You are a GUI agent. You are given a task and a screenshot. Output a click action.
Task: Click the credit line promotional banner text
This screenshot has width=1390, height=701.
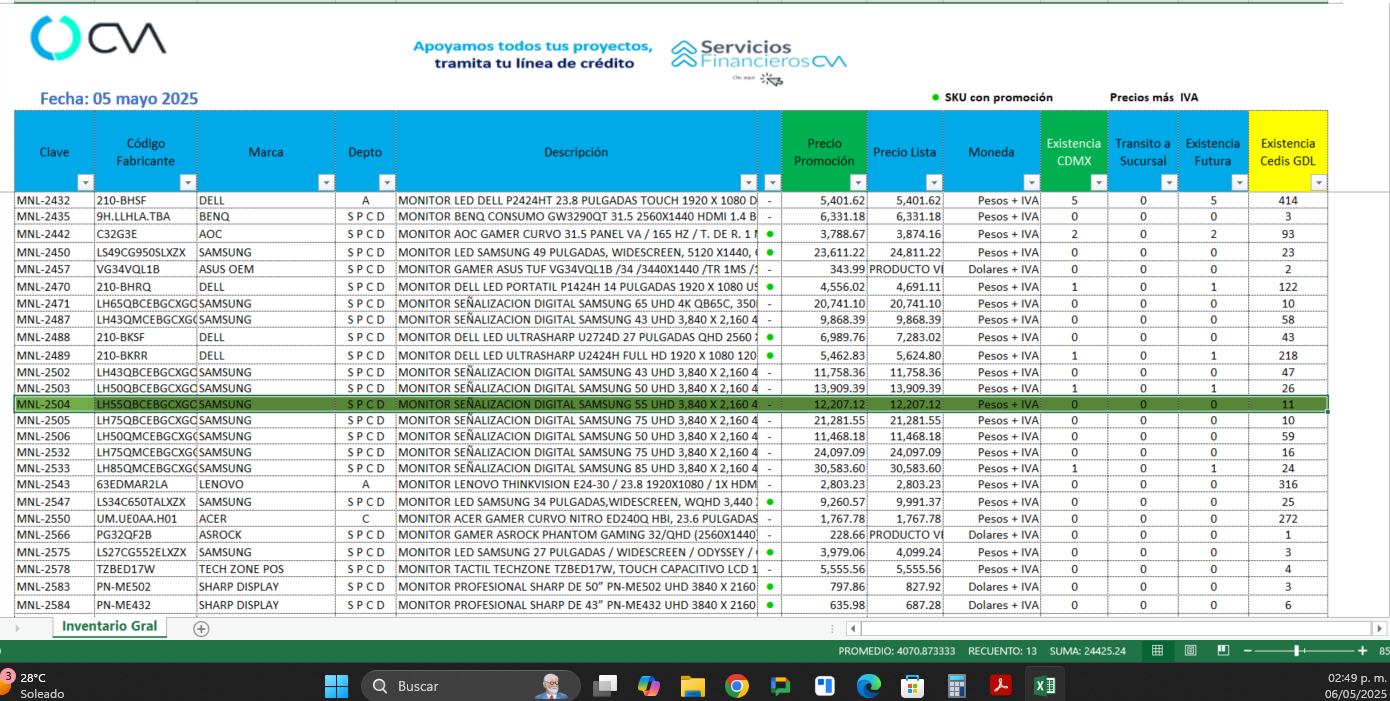[533, 55]
